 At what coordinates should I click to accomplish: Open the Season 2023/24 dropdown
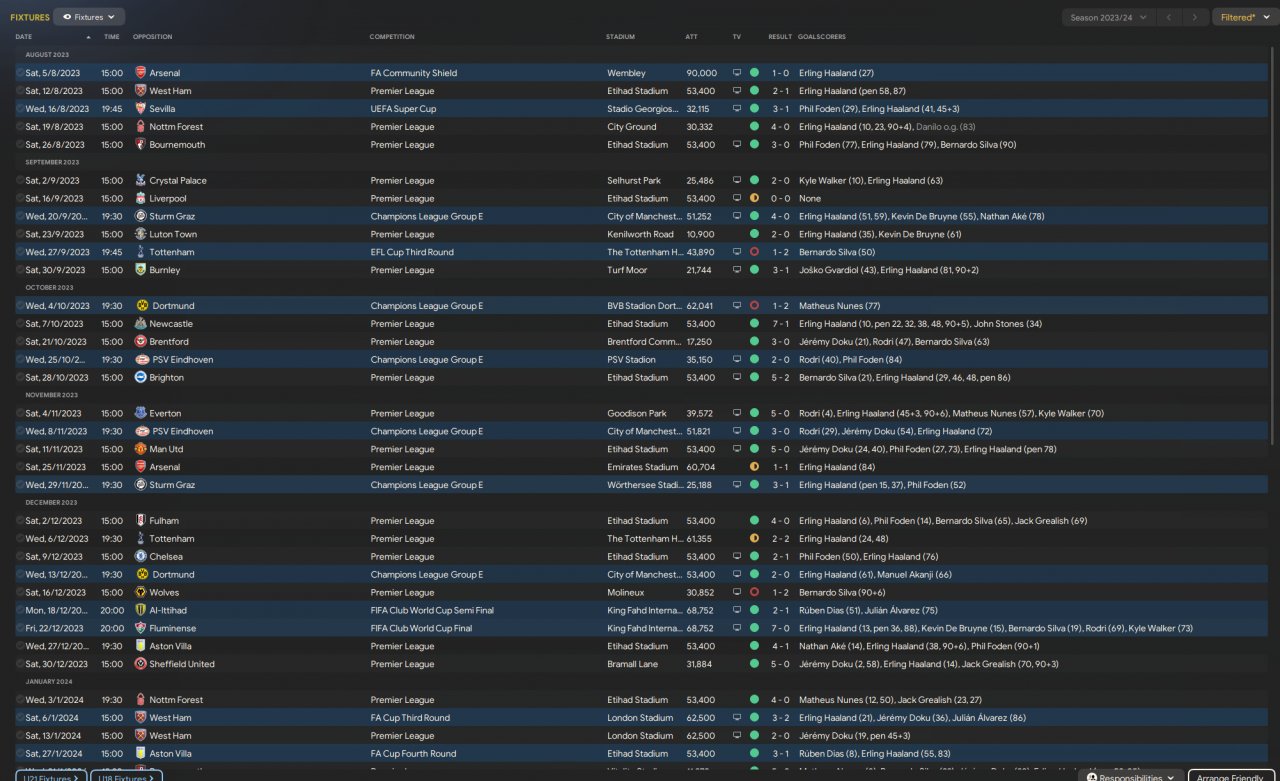1108,17
